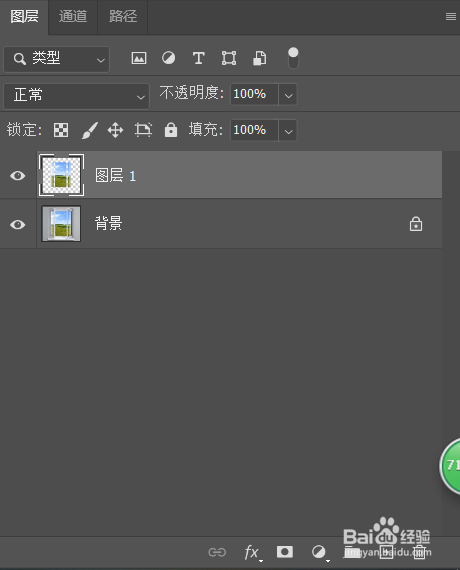The width and height of the screenshot is (460, 570).
Task: Click the 背景 layer name
Action: click(x=108, y=223)
